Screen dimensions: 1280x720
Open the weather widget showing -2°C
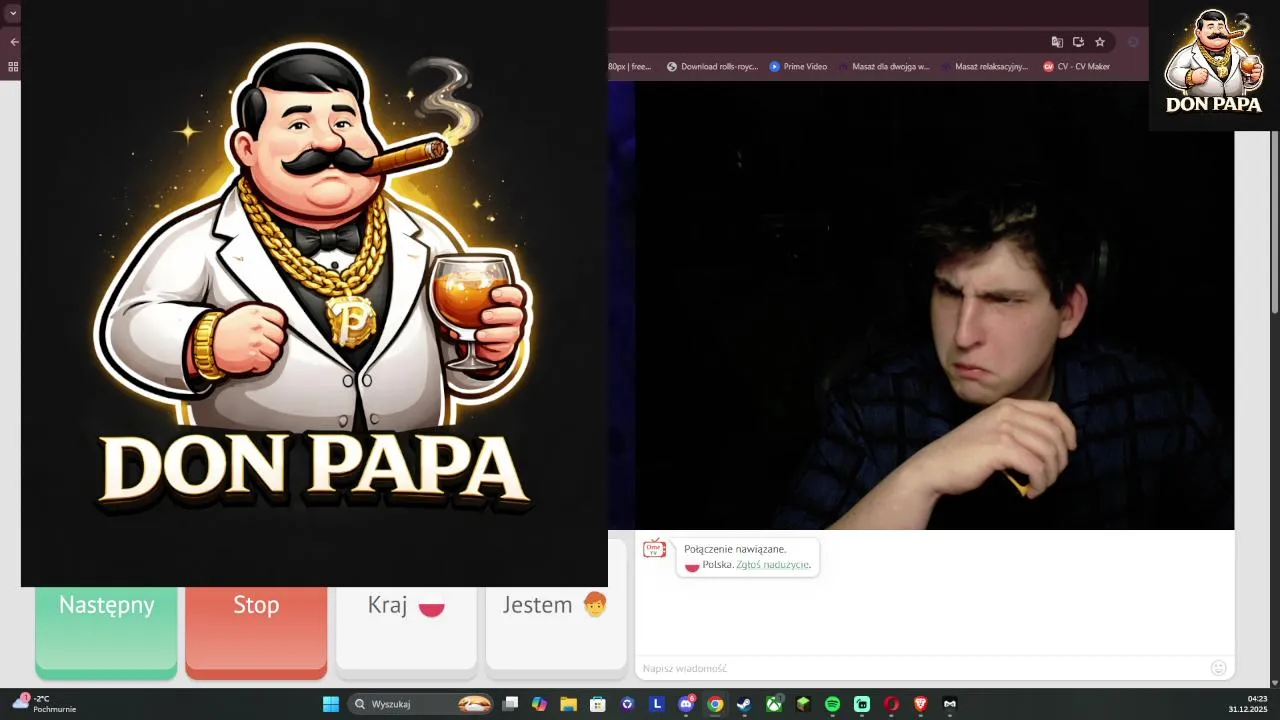click(44, 704)
